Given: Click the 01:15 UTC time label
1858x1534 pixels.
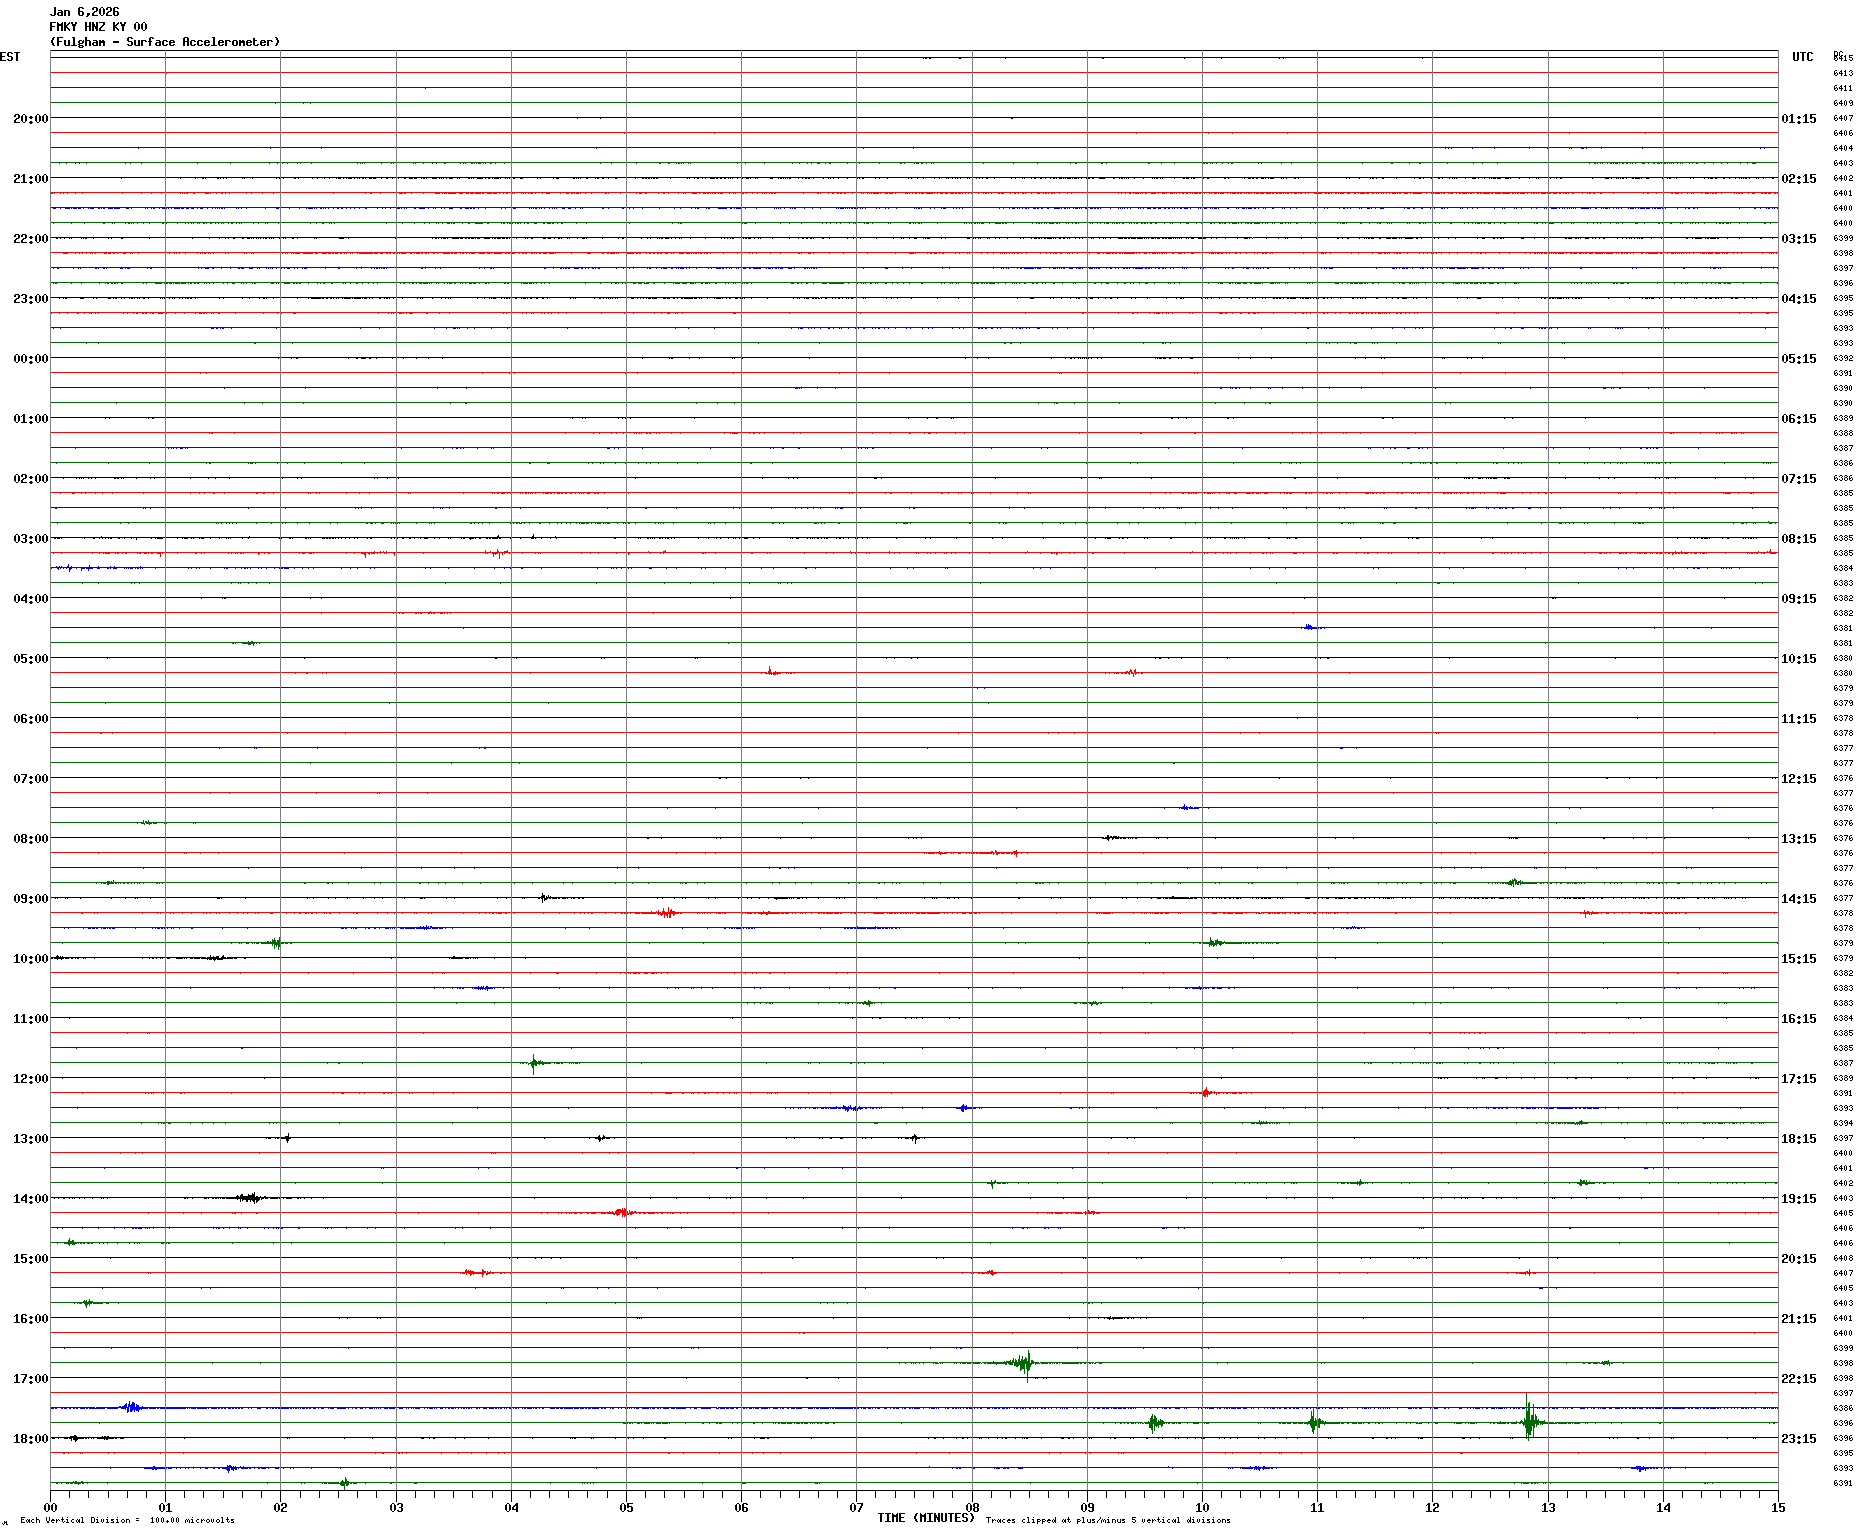Looking at the screenshot, I should [1798, 119].
